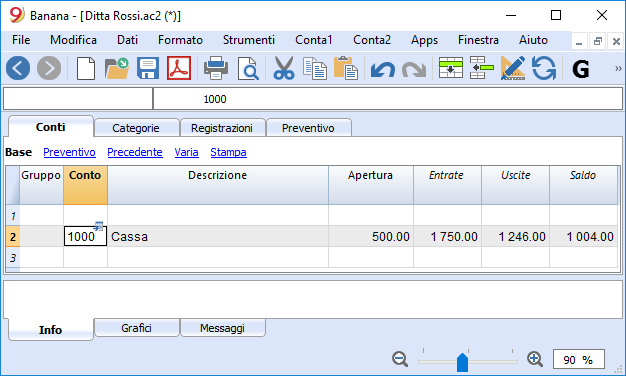Create a new file with blank page icon
The width and height of the screenshot is (626, 377).
point(86,69)
